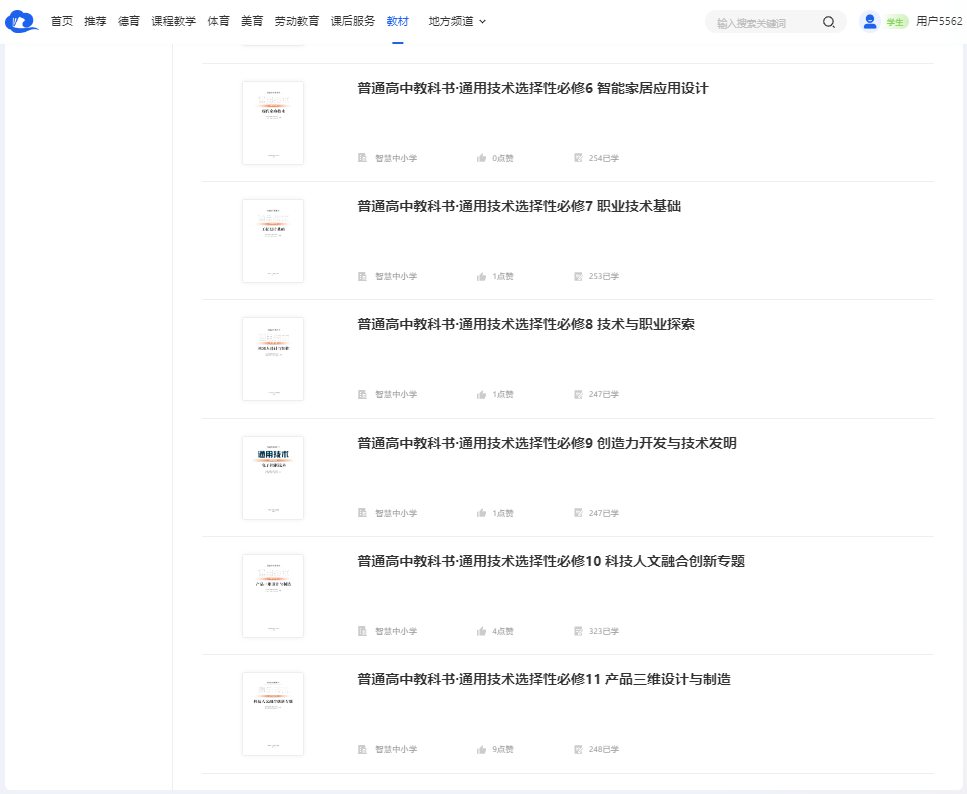
Task: Open the 课程教学 menu item
Action: (x=173, y=21)
